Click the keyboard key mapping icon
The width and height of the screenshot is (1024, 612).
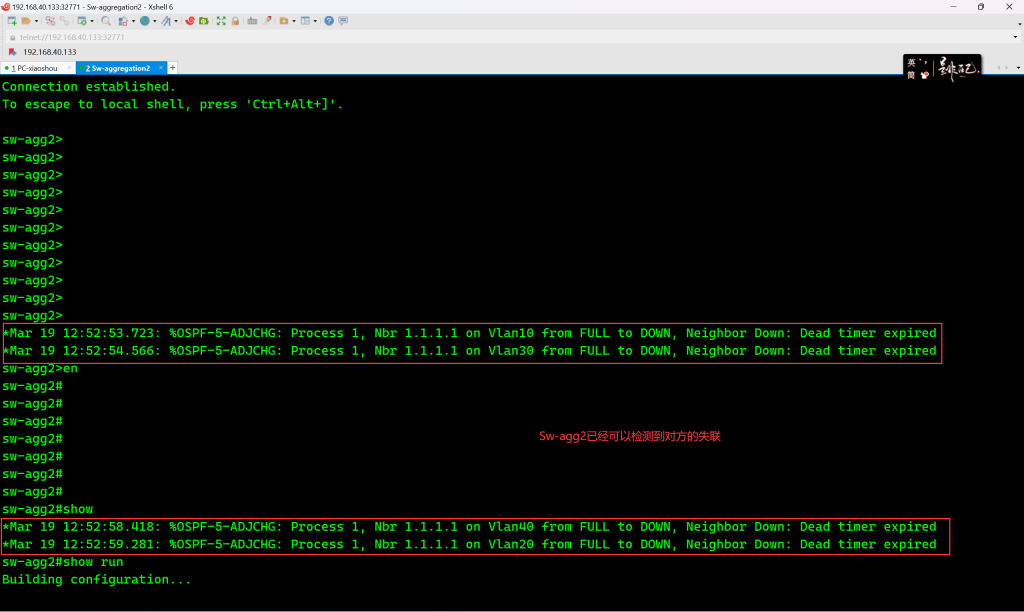[x=252, y=20]
